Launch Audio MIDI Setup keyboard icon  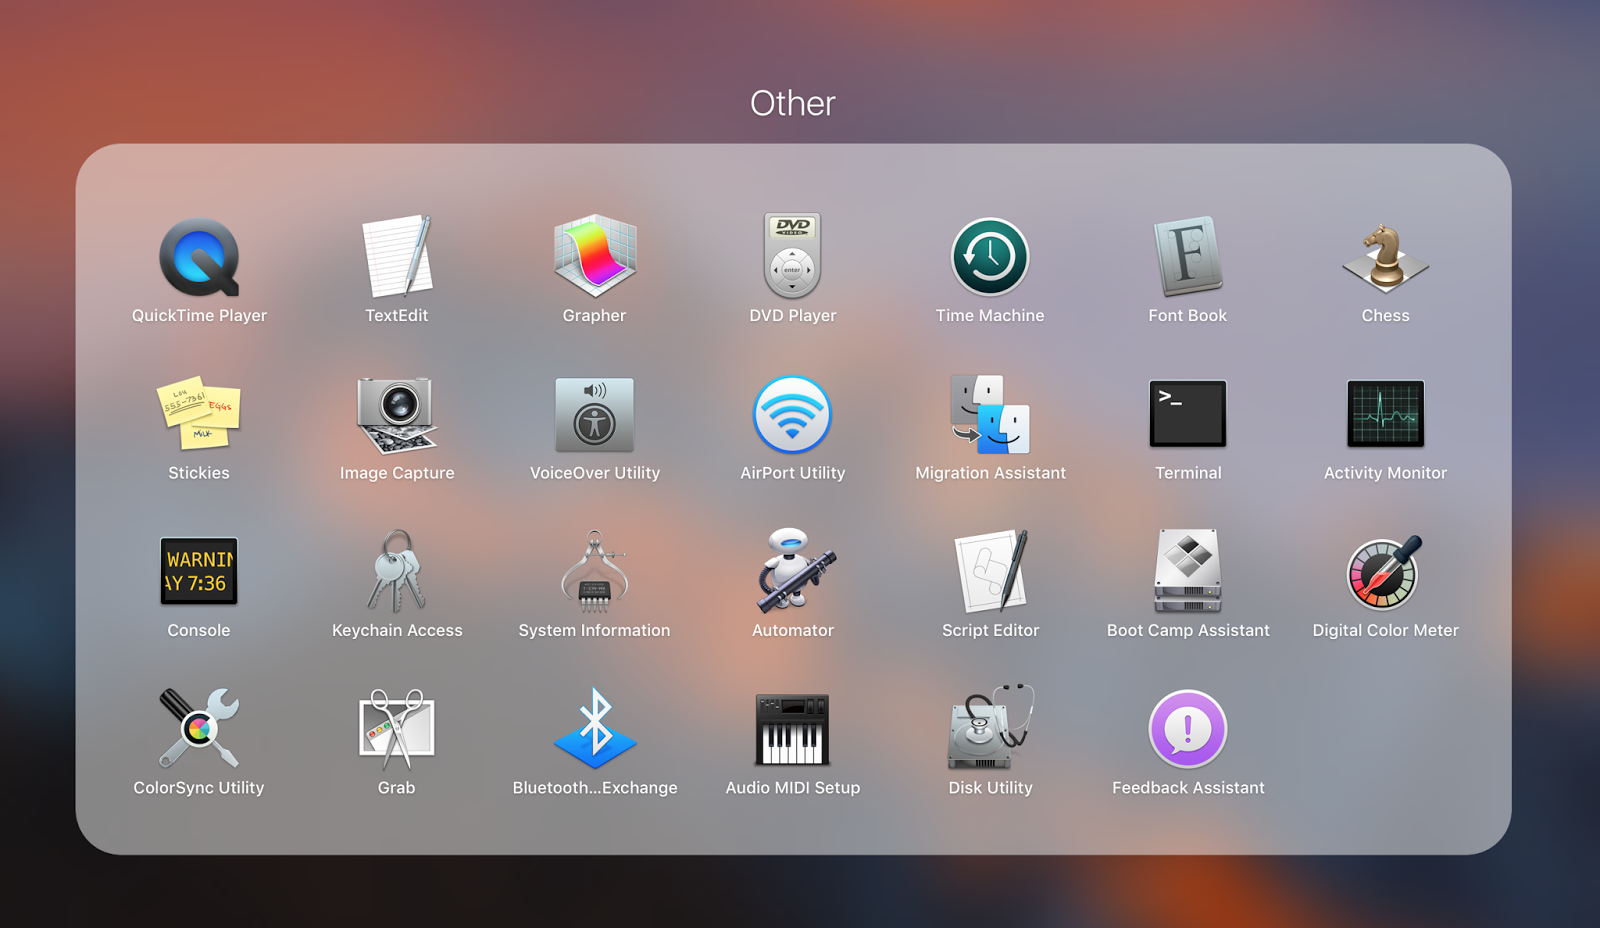click(792, 729)
